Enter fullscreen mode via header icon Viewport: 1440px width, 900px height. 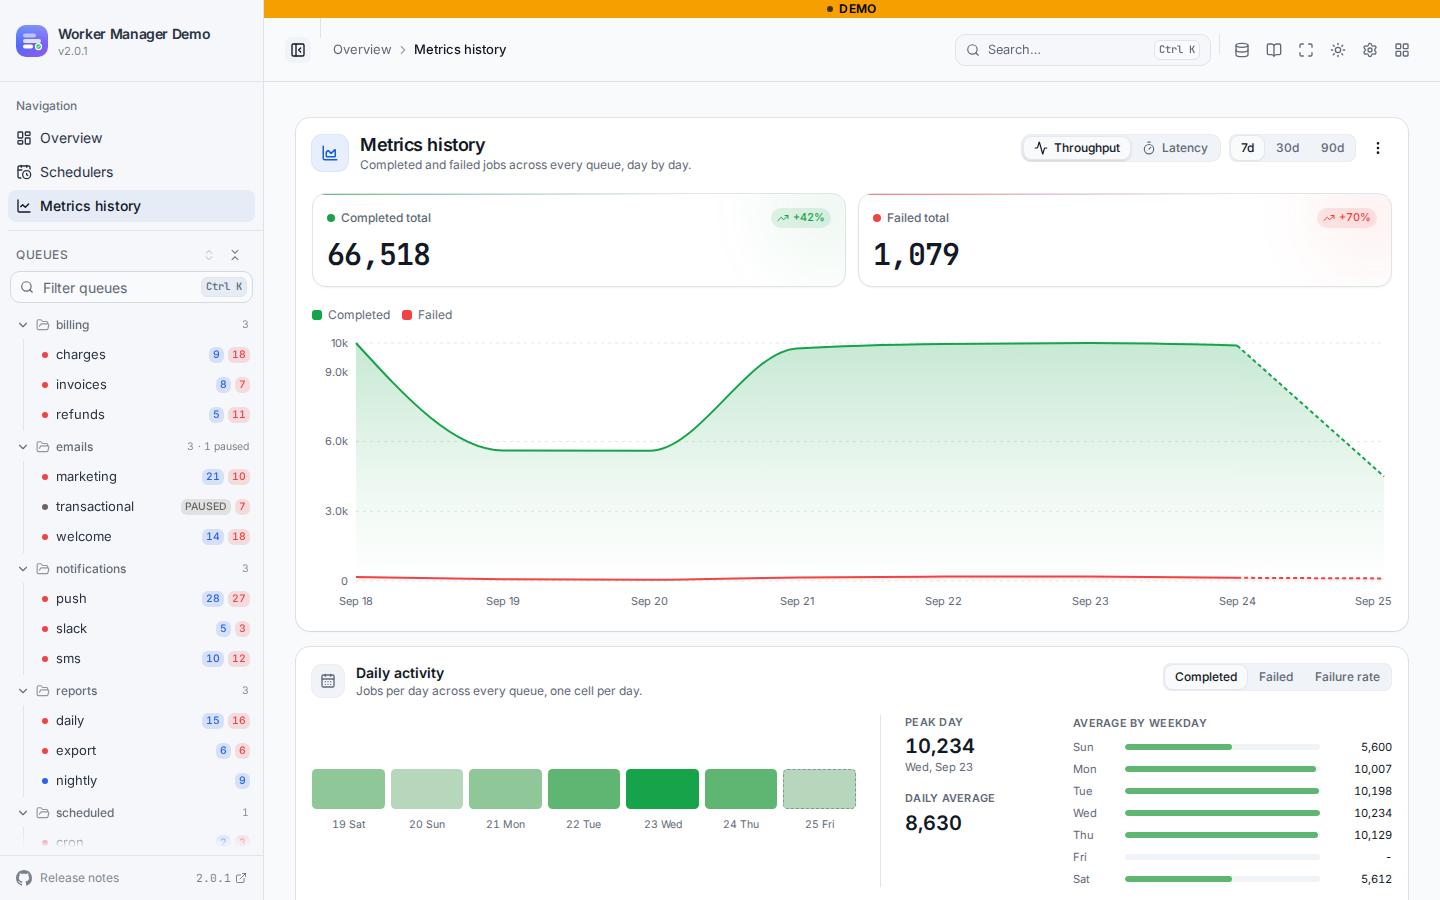pos(1306,50)
